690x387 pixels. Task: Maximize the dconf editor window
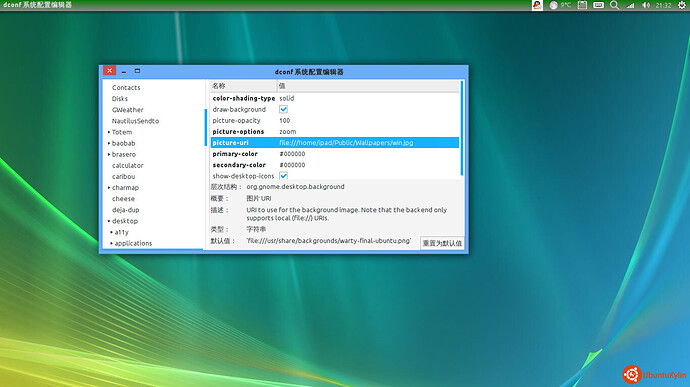pyautogui.click(x=137, y=70)
